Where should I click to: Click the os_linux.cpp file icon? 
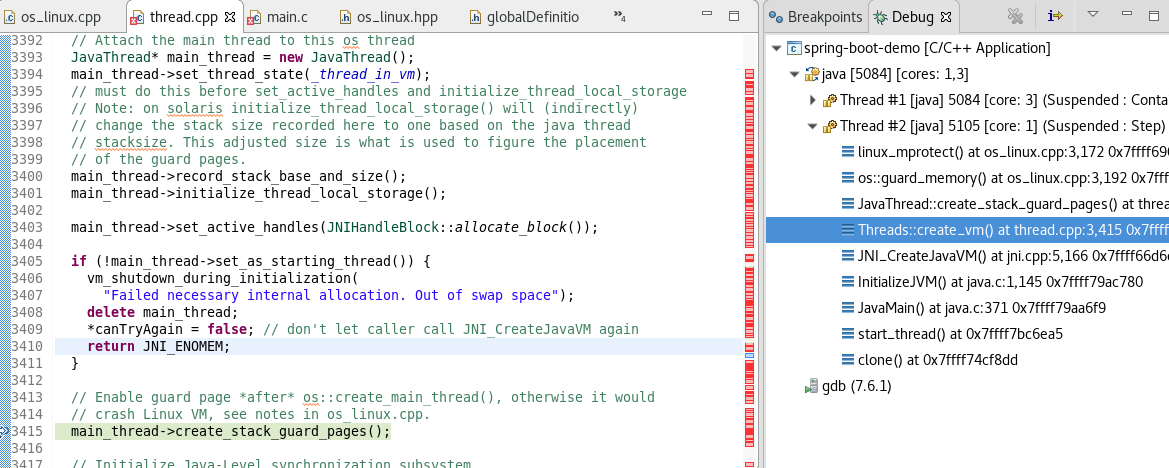point(10,16)
